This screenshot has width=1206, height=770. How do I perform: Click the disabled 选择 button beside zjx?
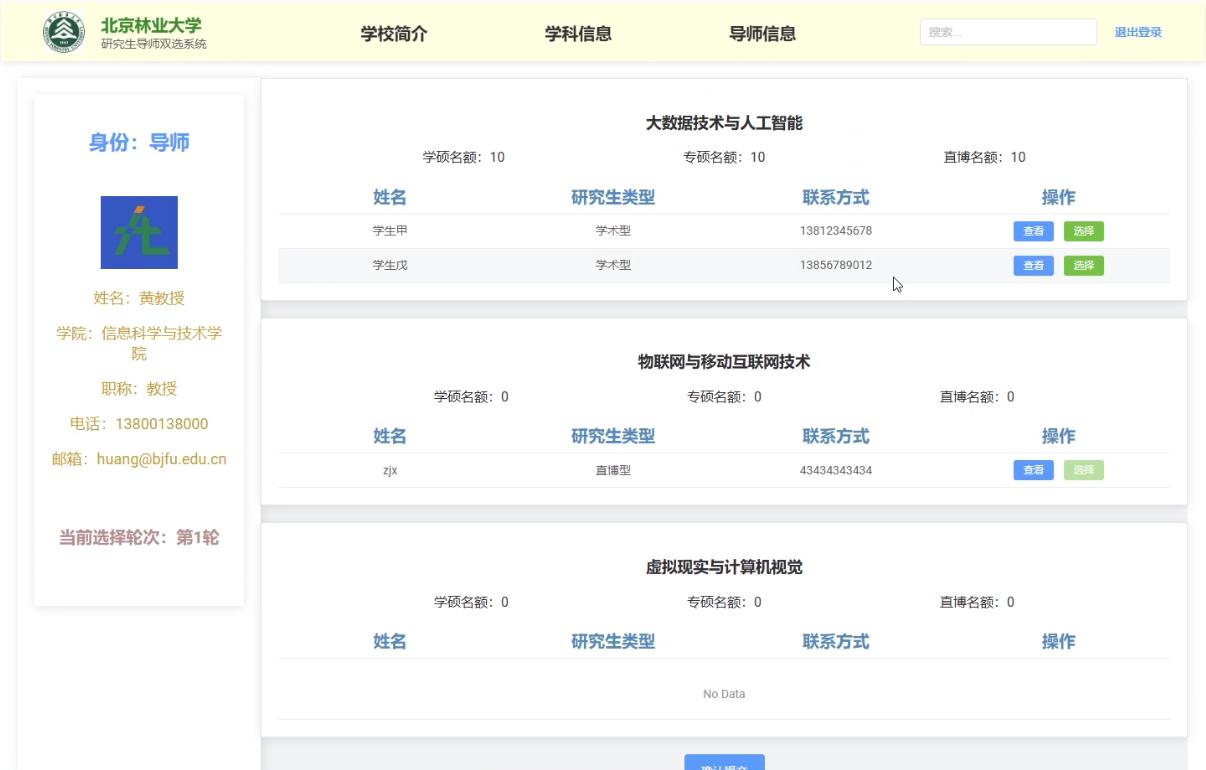click(1084, 470)
